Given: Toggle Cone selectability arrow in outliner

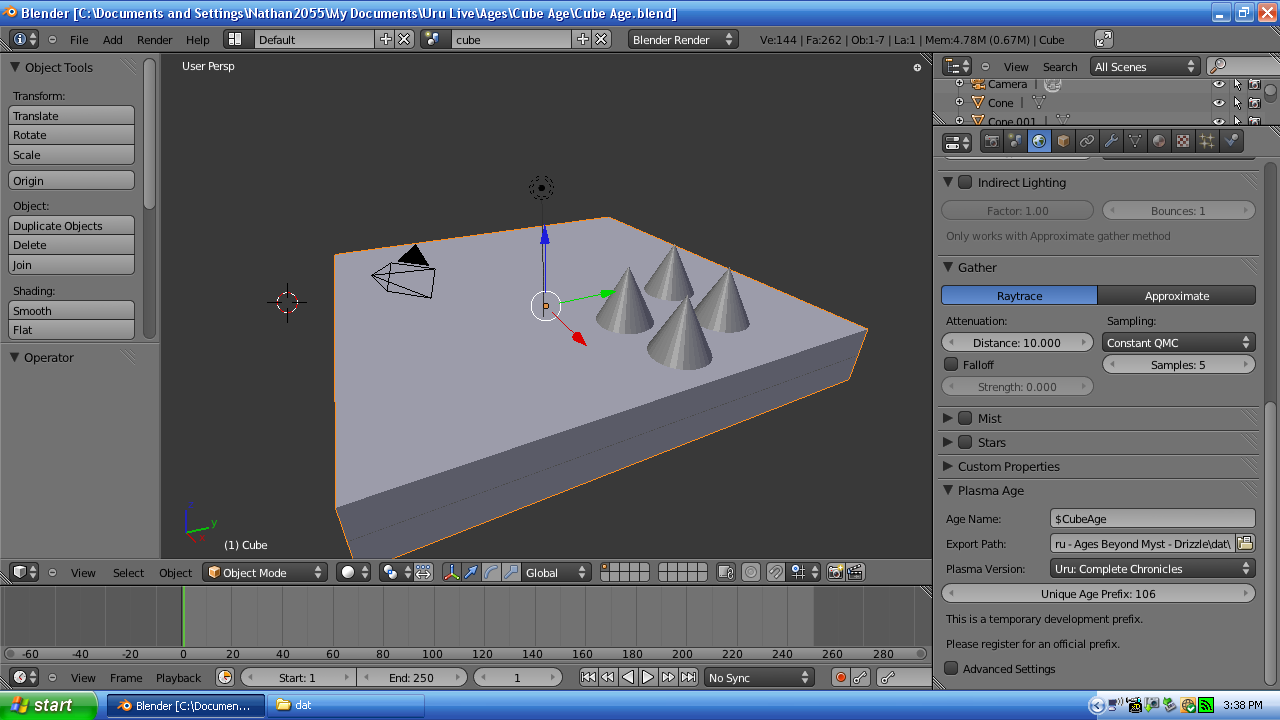Looking at the screenshot, I should (1237, 102).
